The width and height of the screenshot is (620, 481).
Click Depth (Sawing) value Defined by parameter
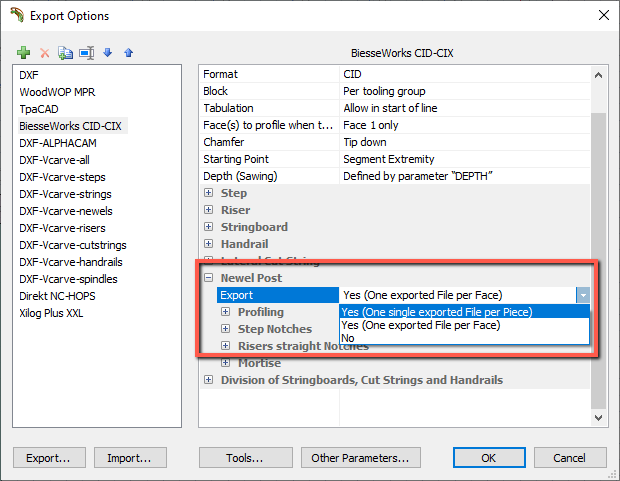point(464,176)
